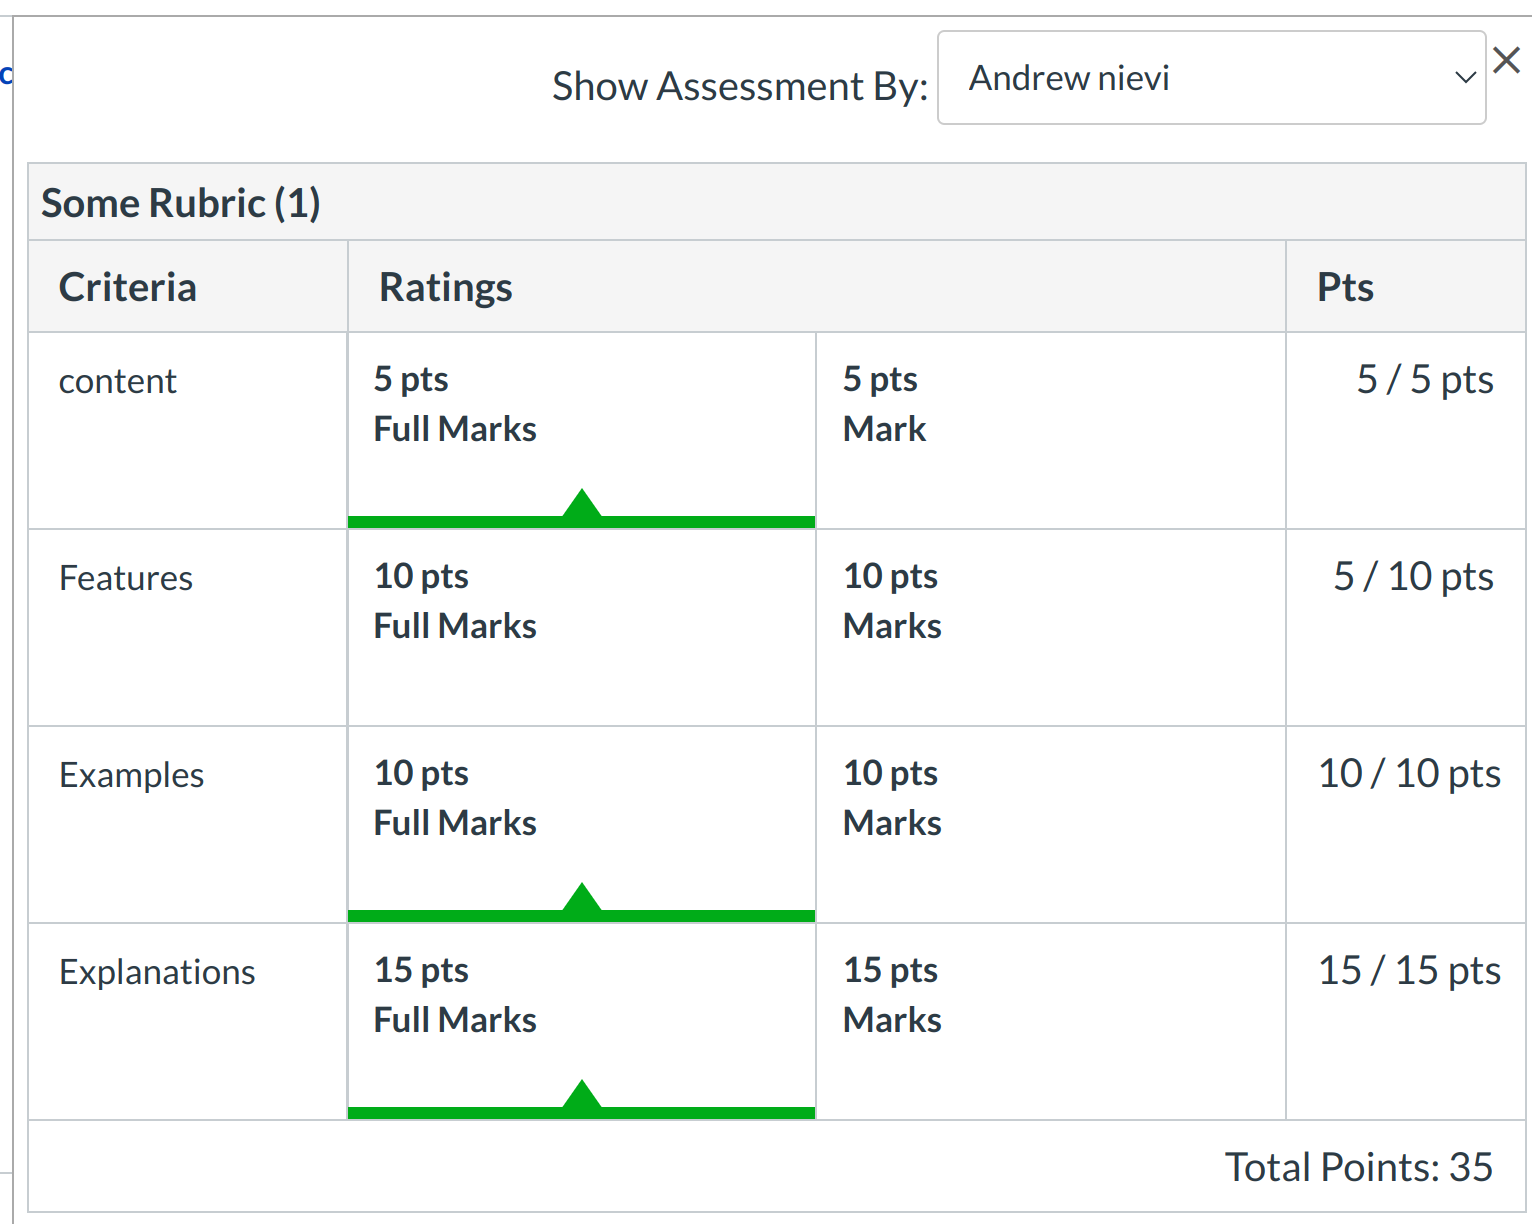Click the Total Points: 35 summary
1532x1224 pixels.
click(x=1358, y=1167)
